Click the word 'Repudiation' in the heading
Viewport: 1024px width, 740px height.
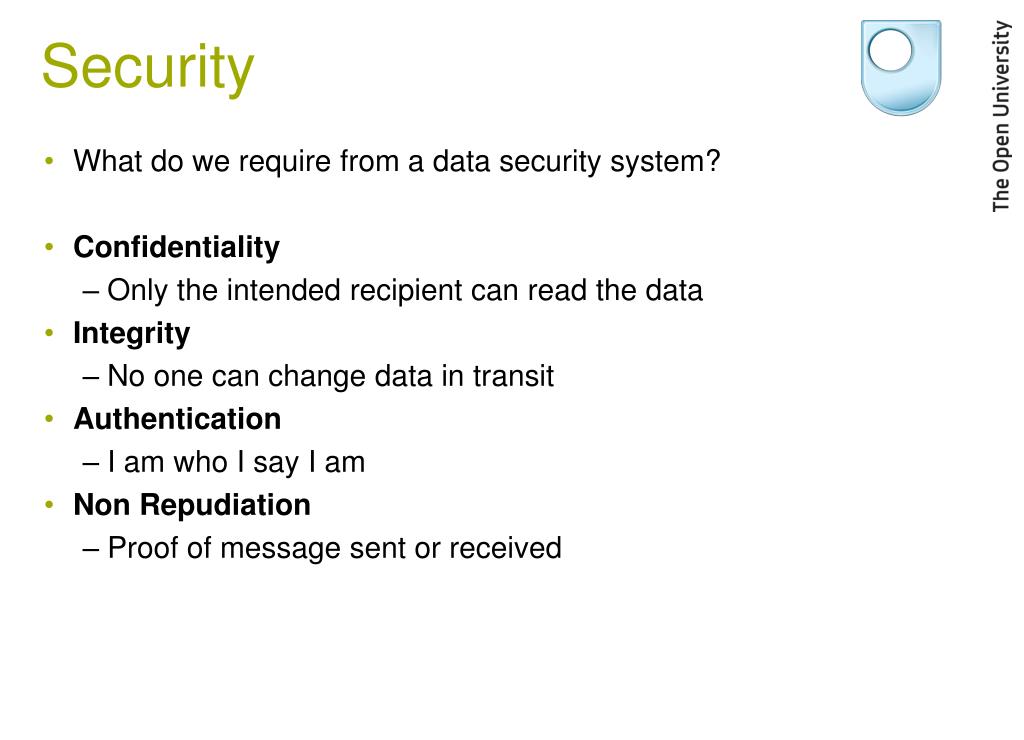[225, 505]
